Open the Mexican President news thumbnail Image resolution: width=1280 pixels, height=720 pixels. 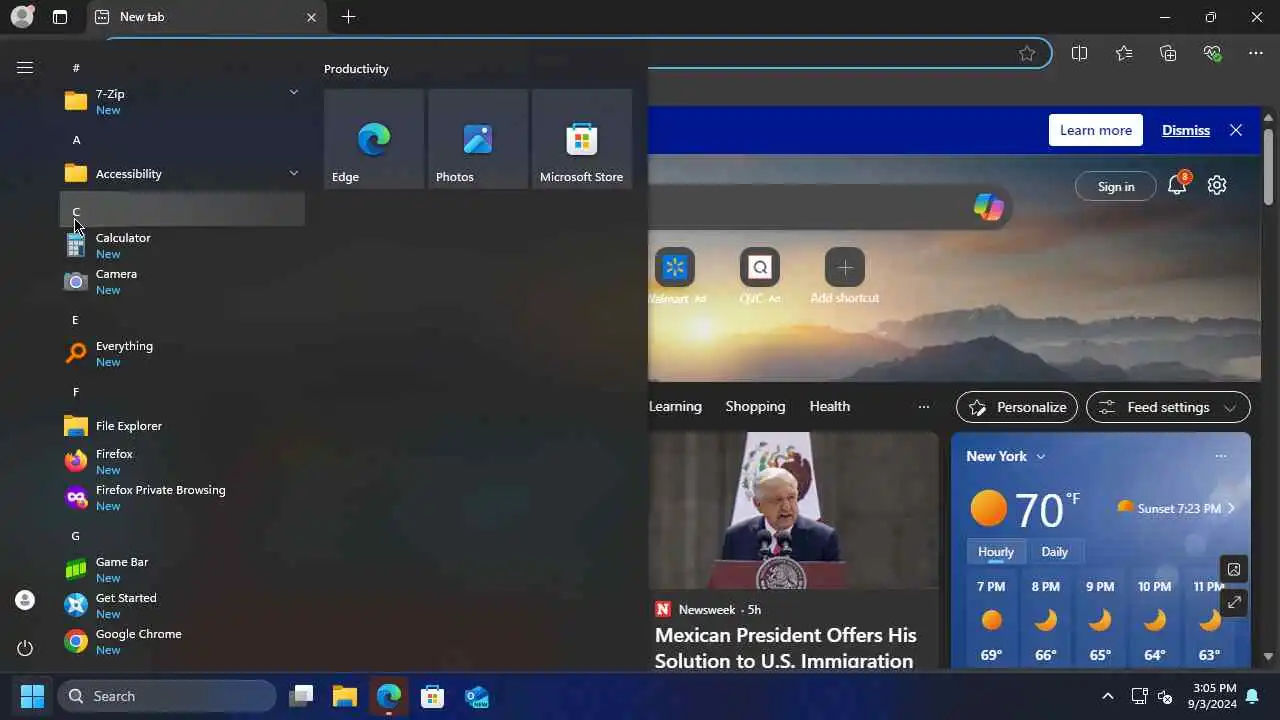pos(794,510)
